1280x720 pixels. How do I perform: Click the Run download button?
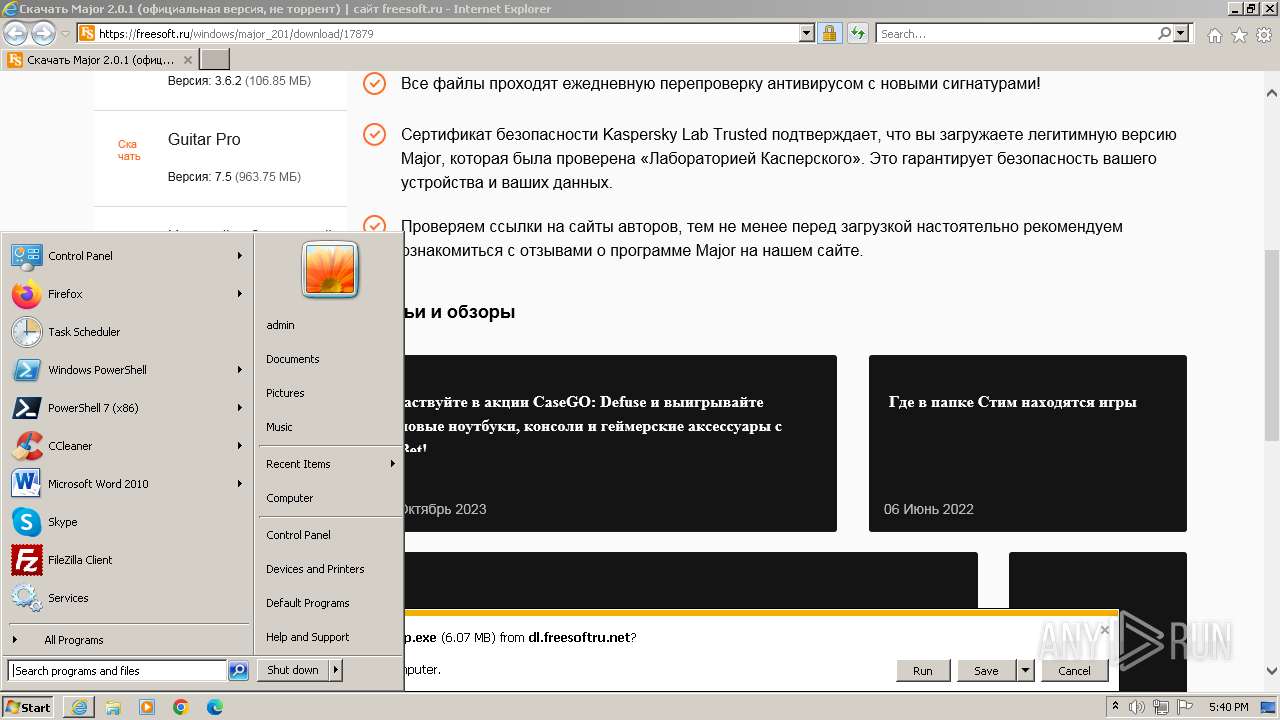click(x=923, y=671)
